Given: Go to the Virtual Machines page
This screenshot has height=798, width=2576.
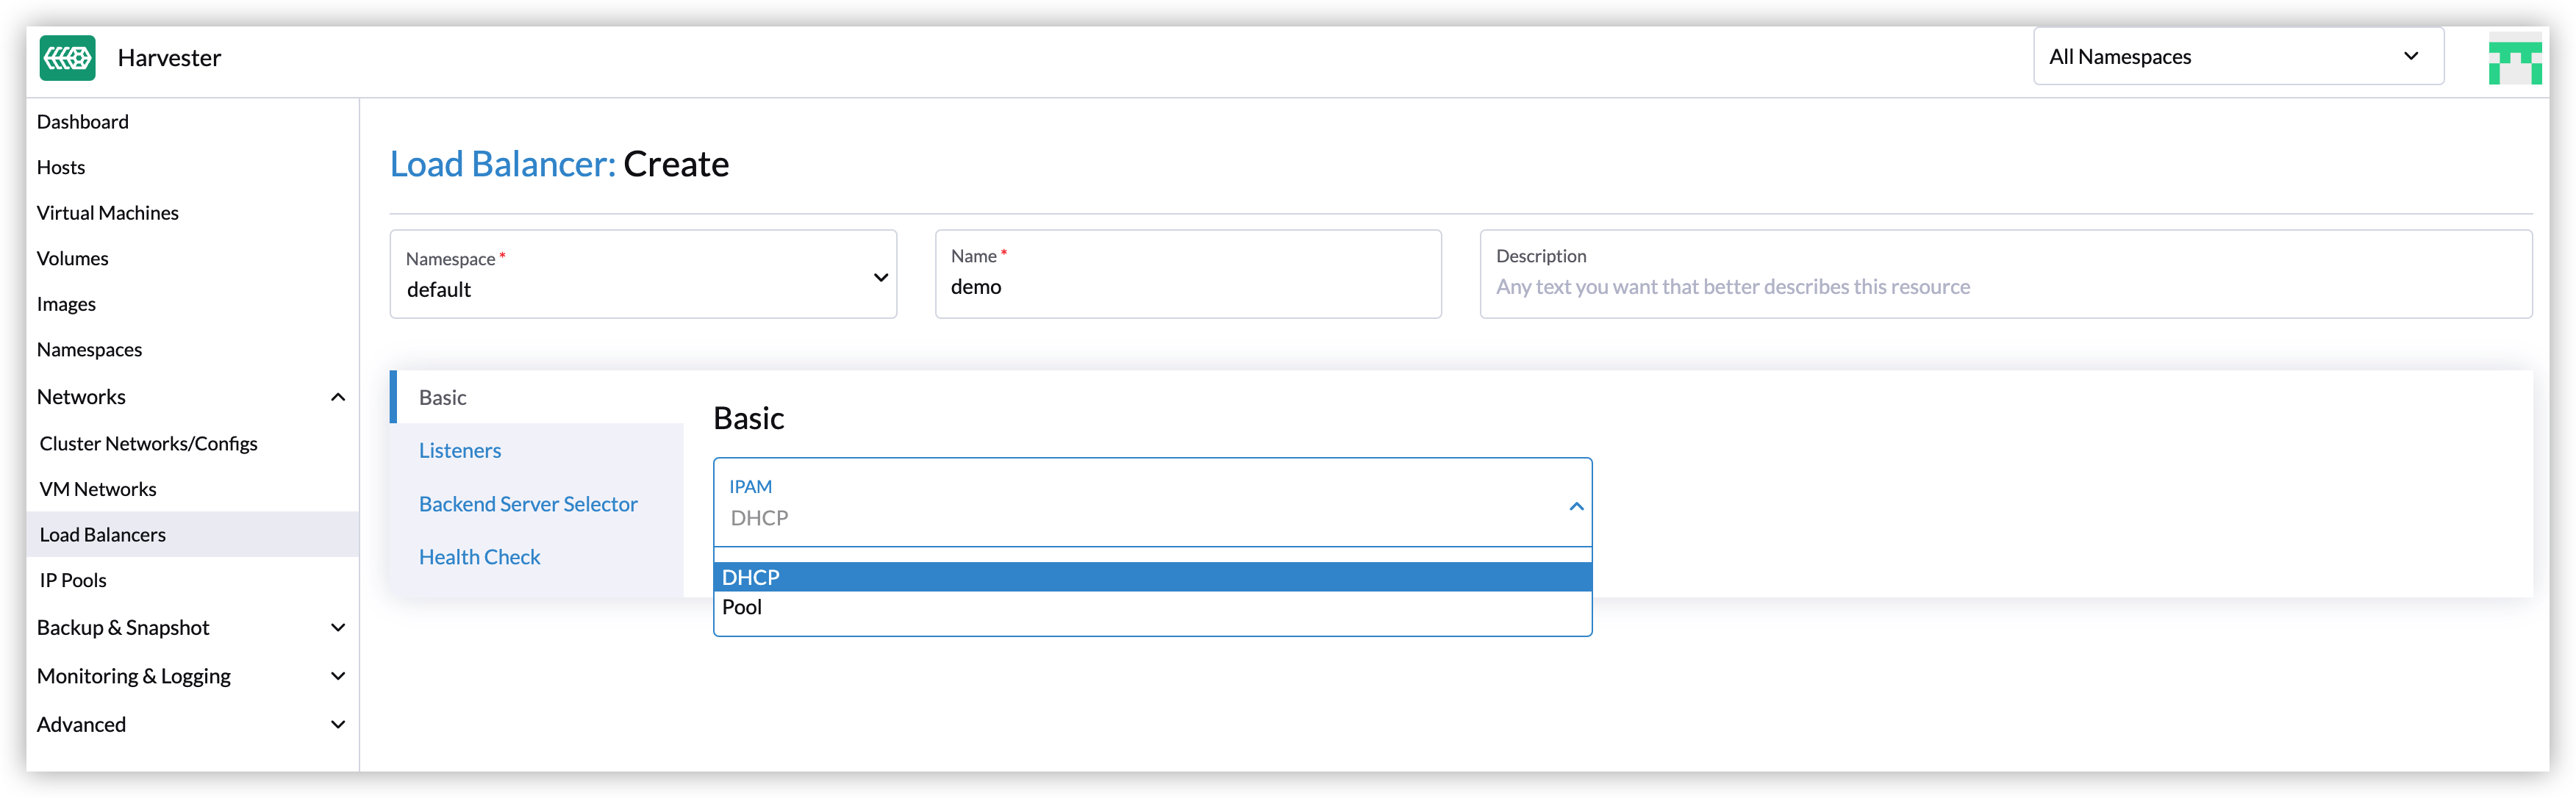Looking at the screenshot, I should [108, 213].
